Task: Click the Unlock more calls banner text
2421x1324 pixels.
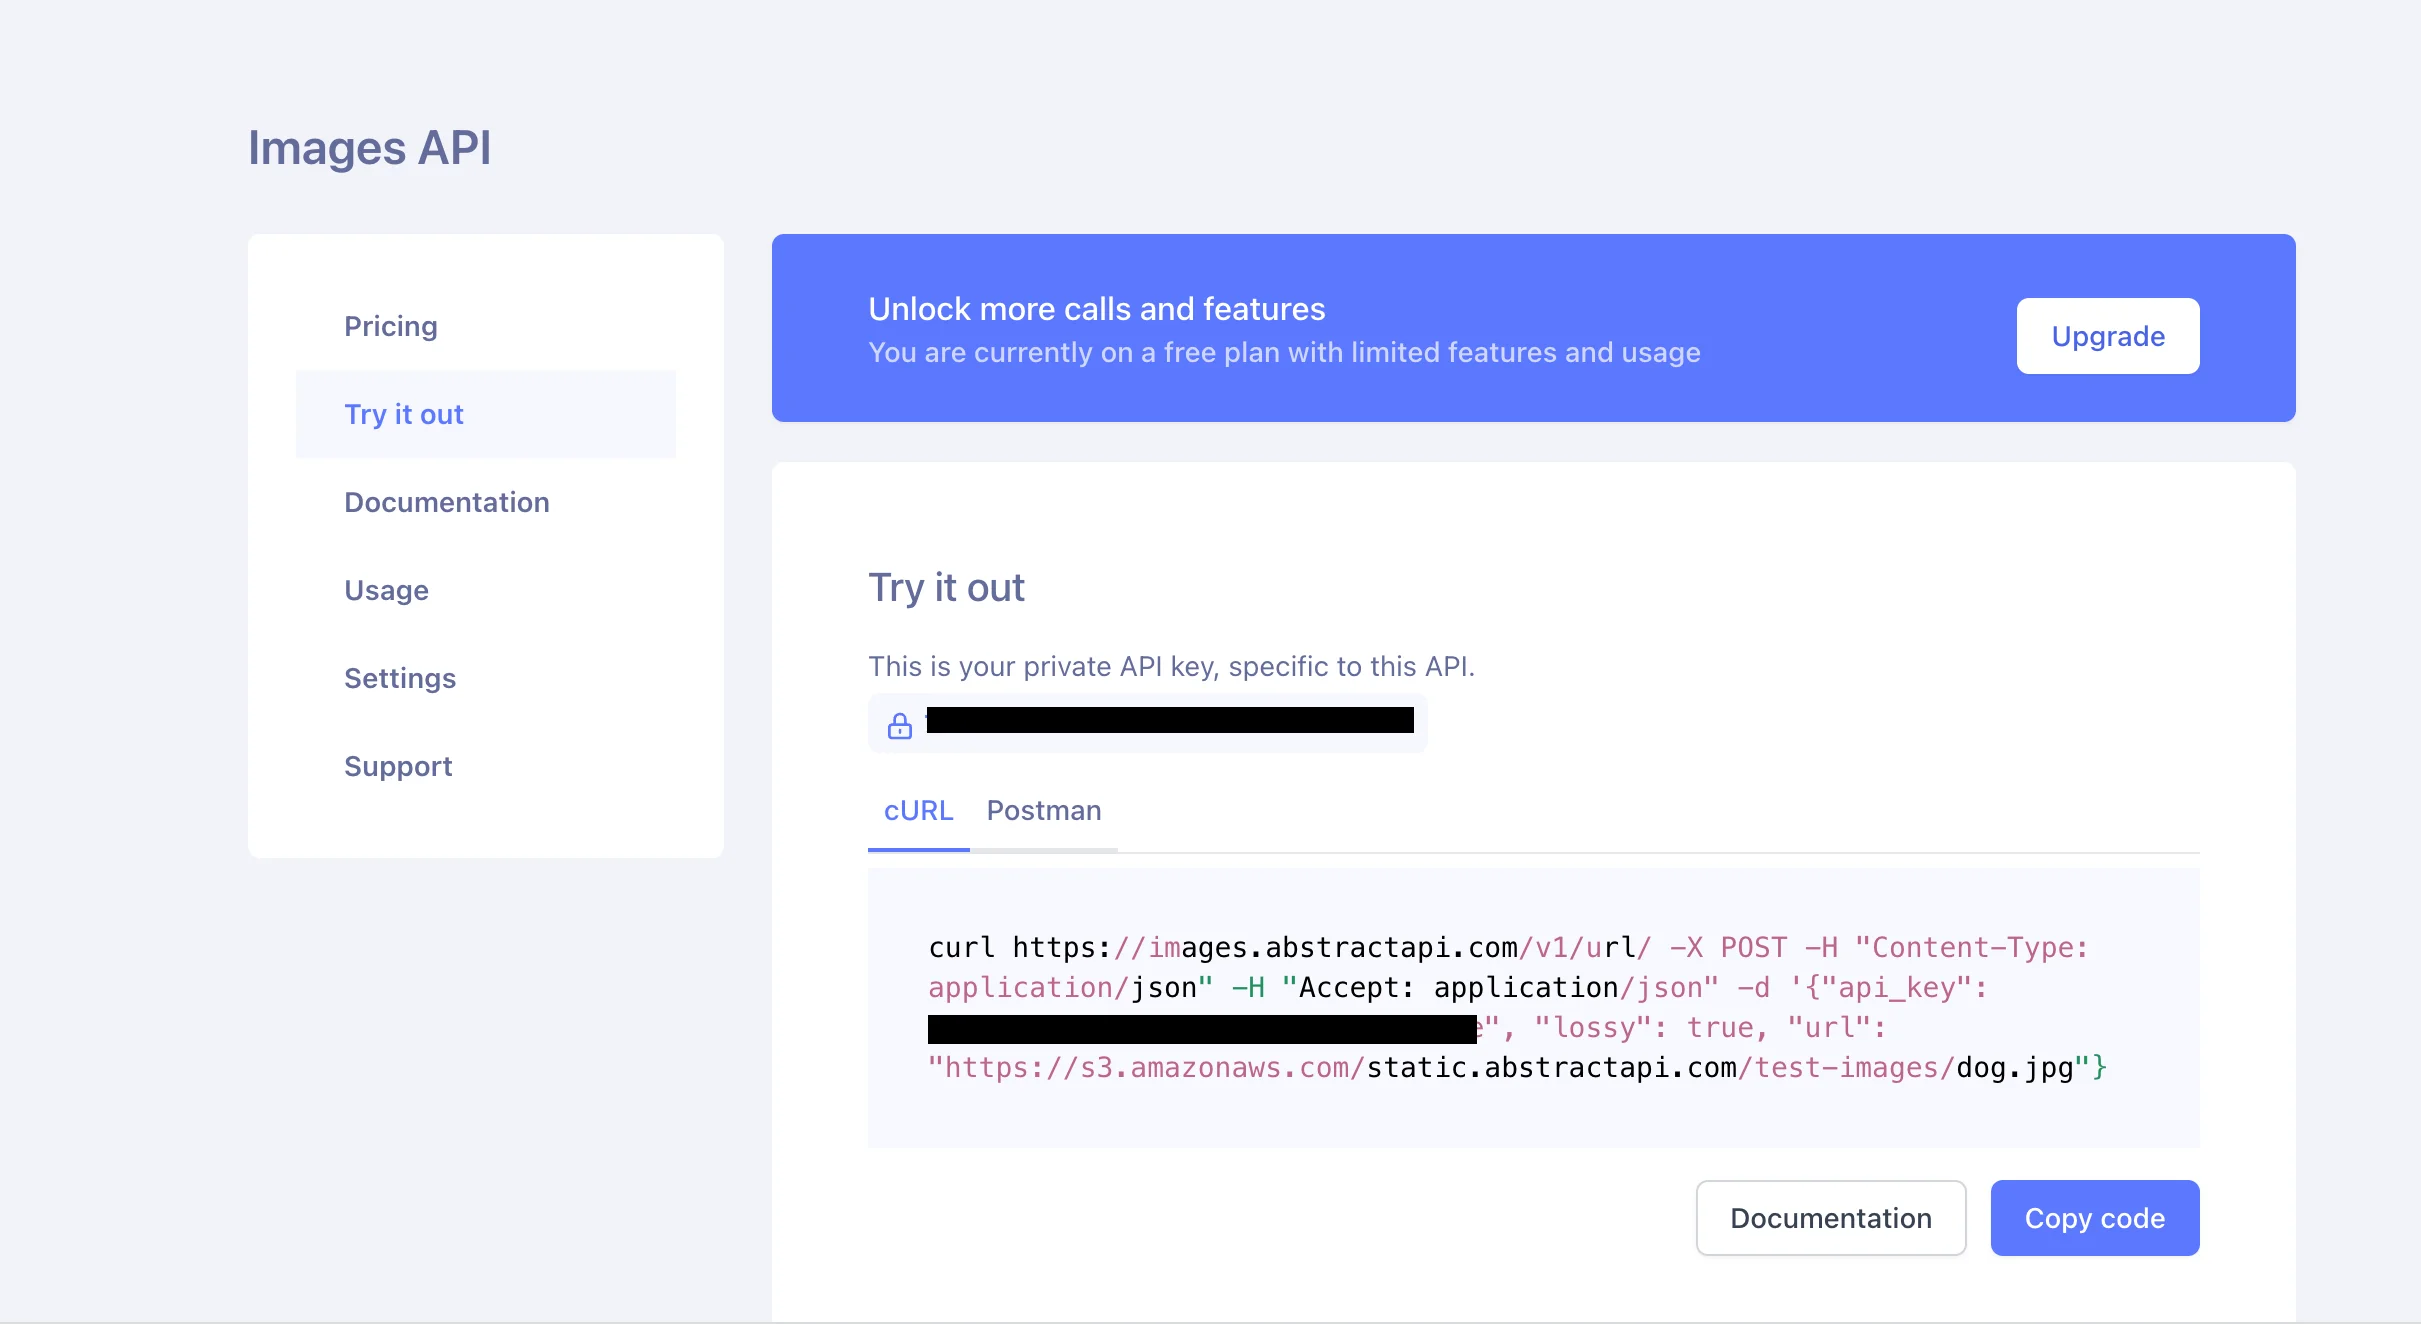Action: pyautogui.click(x=1096, y=308)
